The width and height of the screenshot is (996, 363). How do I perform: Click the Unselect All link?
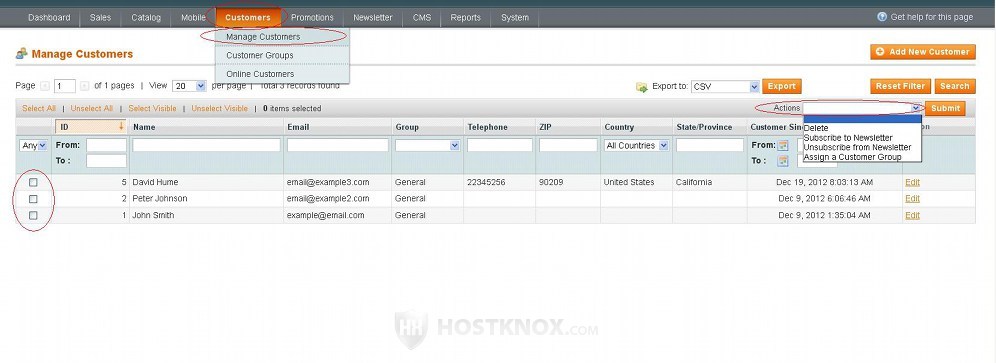click(91, 109)
